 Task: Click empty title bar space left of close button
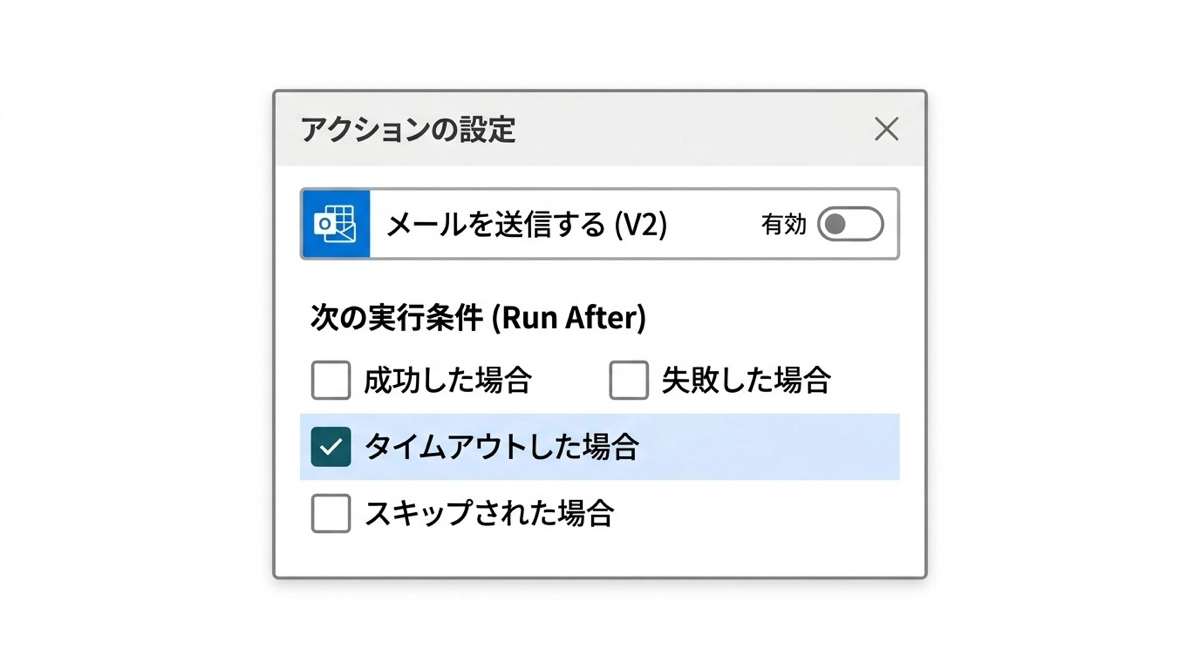(700, 130)
